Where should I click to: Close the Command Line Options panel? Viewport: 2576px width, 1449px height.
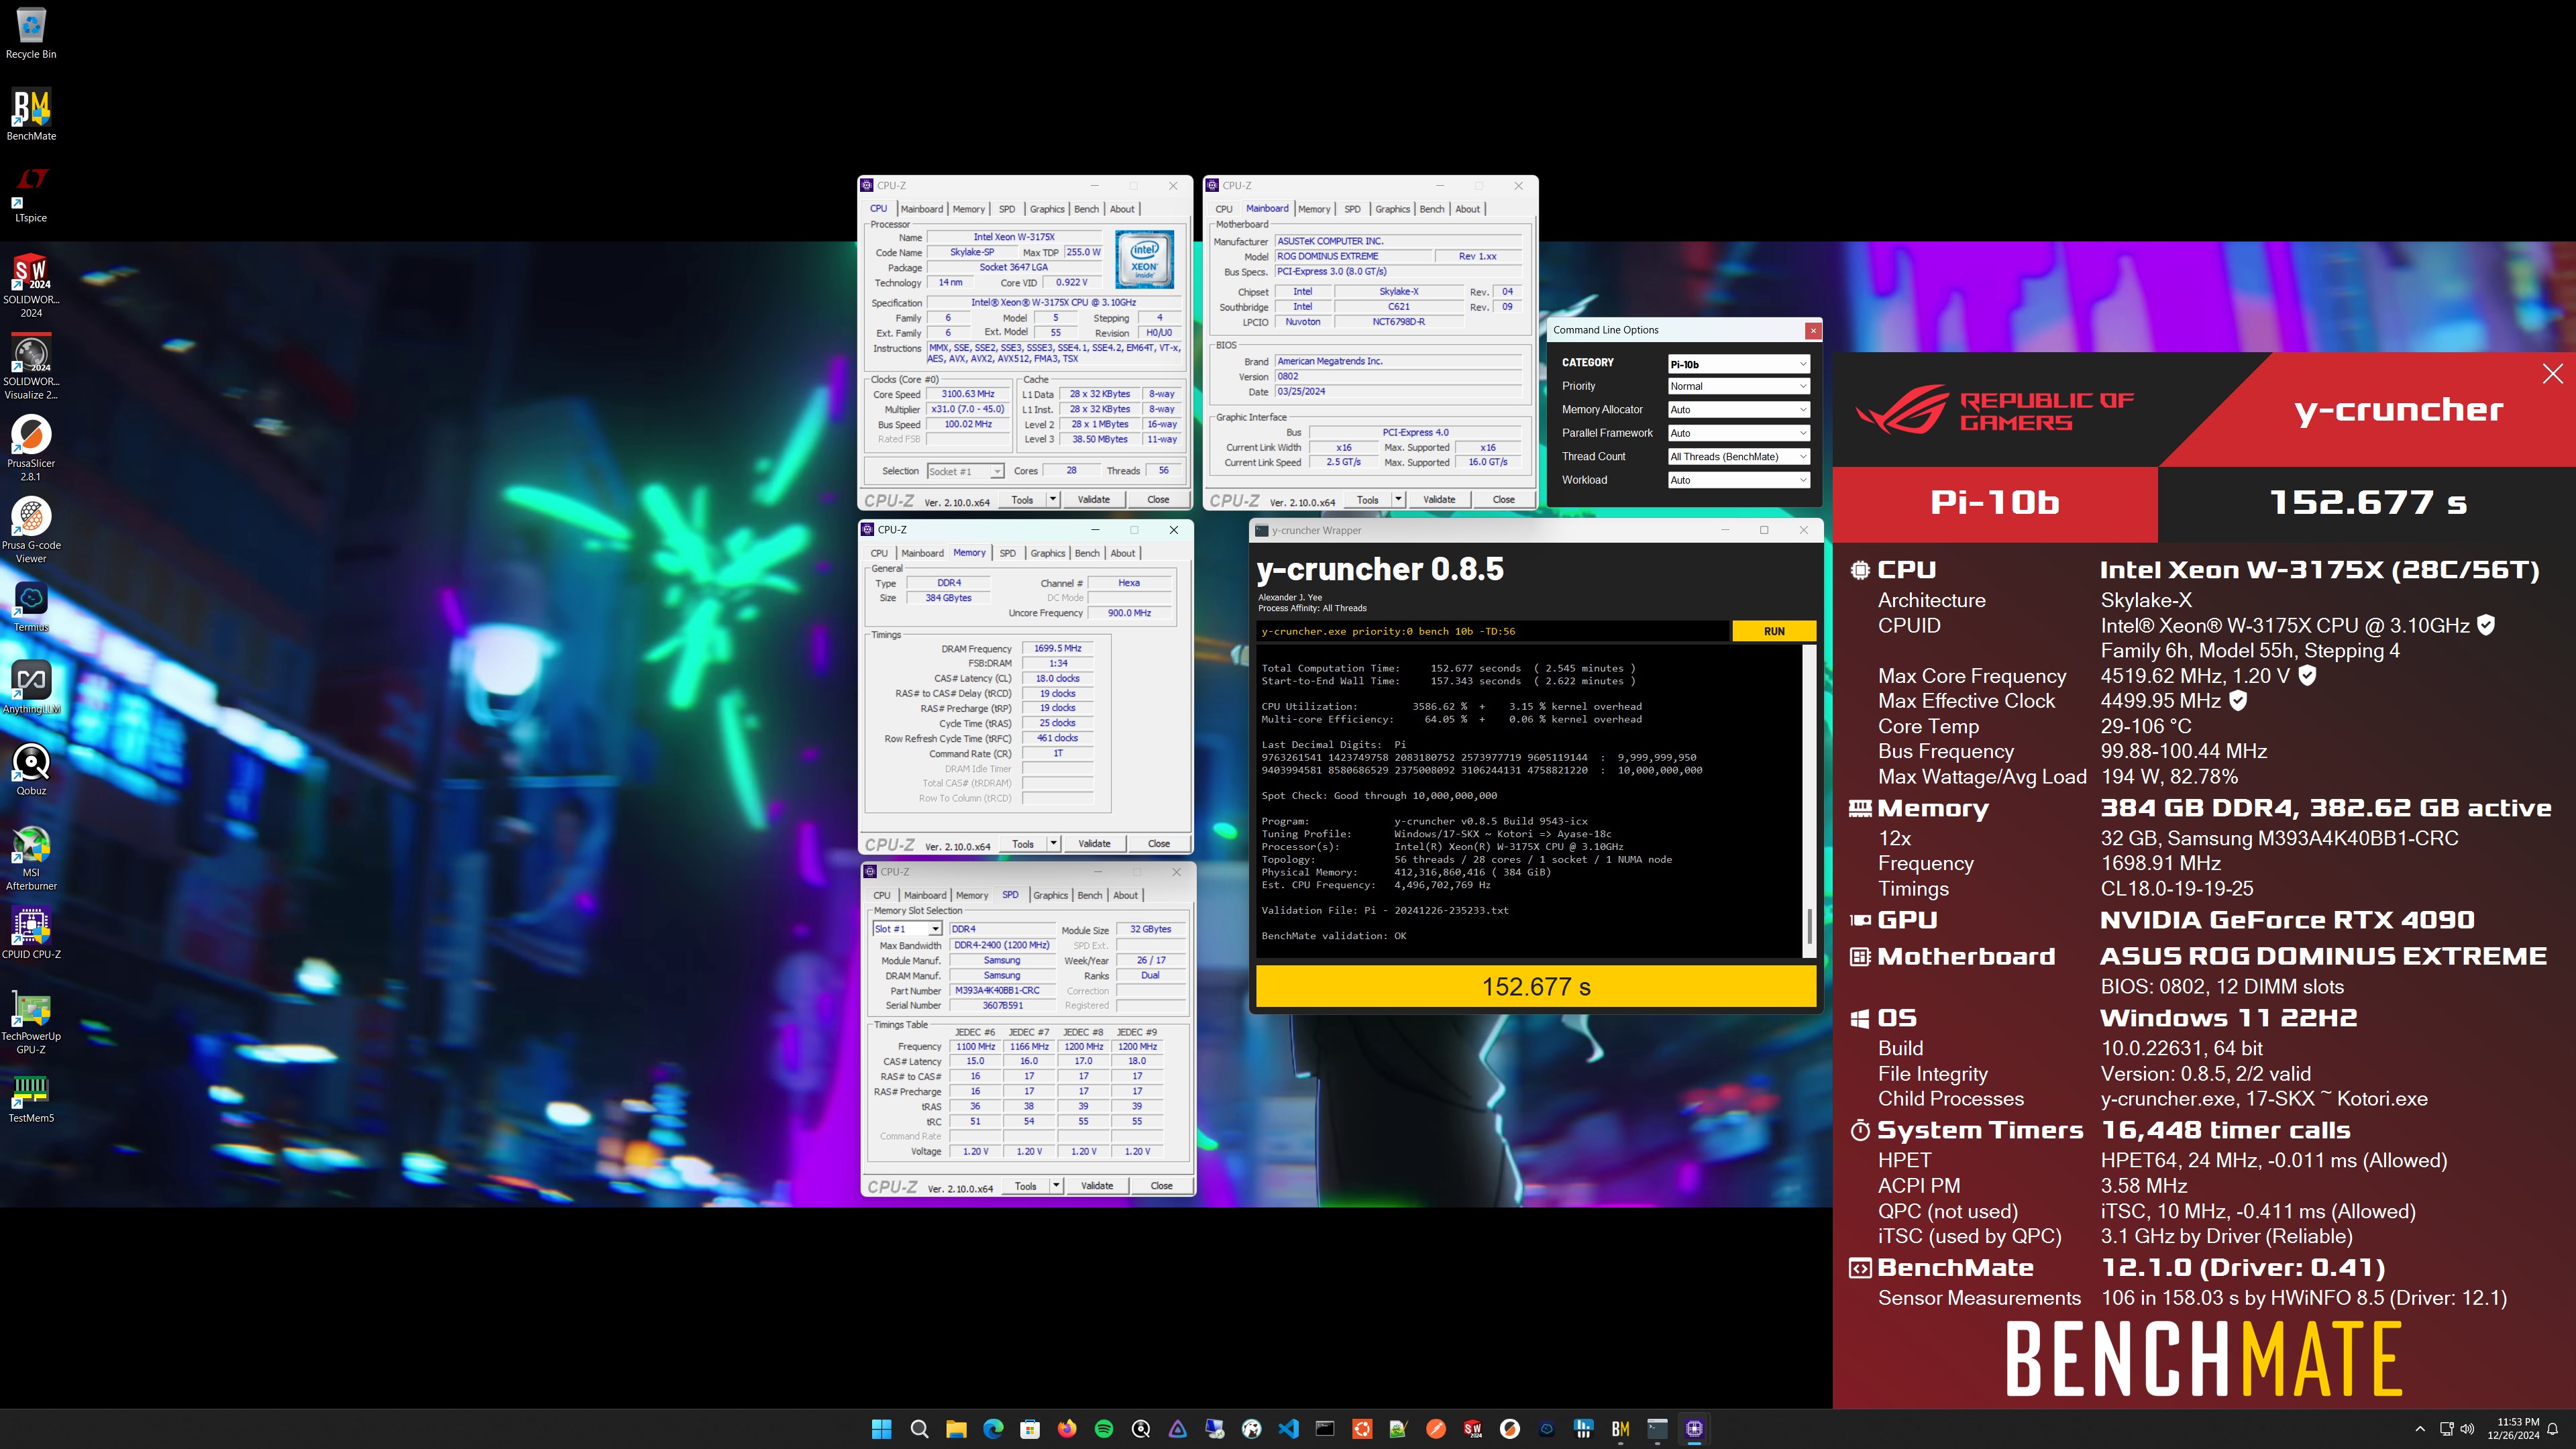point(1812,330)
